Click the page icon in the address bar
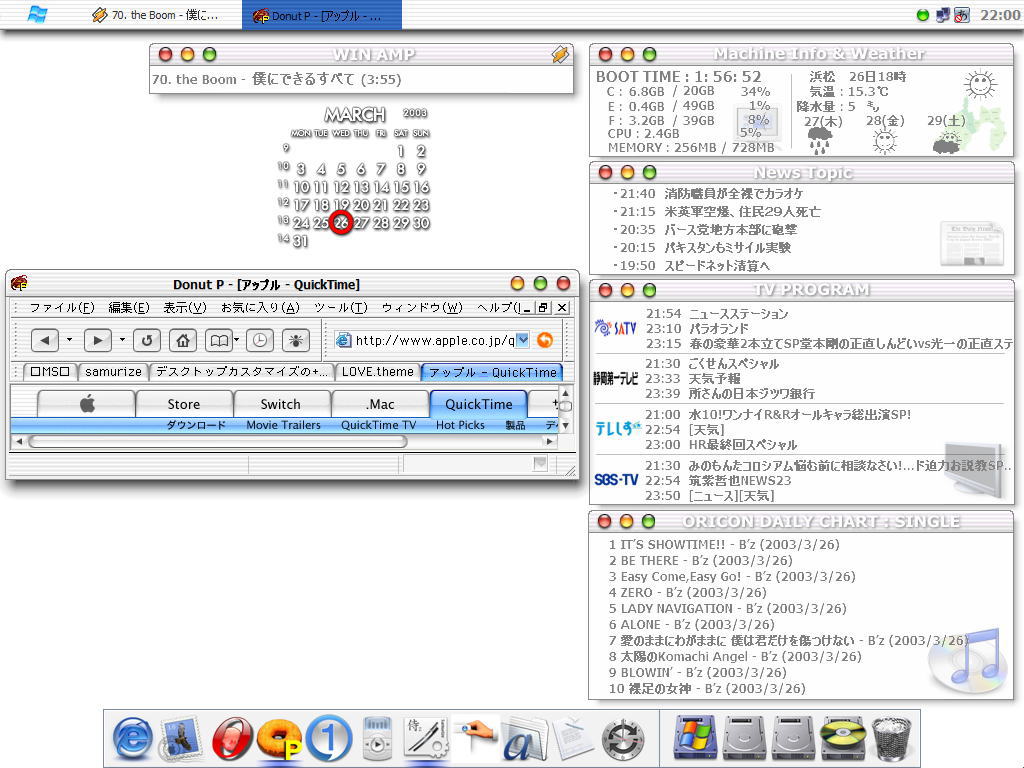Screen dimensions: 1024x768 tap(343, 340)
